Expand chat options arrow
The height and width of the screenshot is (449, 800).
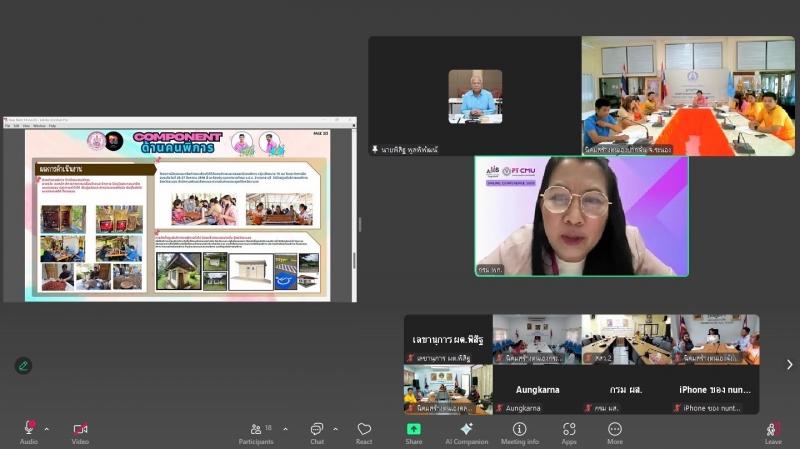click(x=335, y=429)
